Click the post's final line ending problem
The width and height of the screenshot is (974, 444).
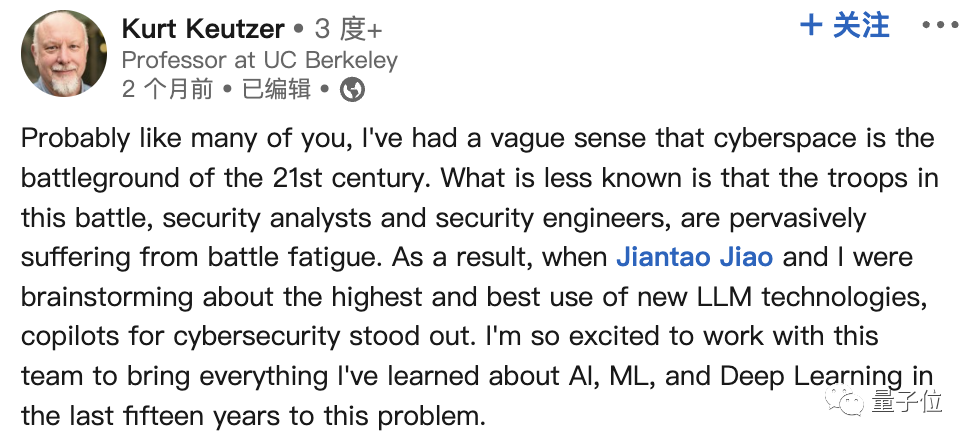(x=253, y=417)
